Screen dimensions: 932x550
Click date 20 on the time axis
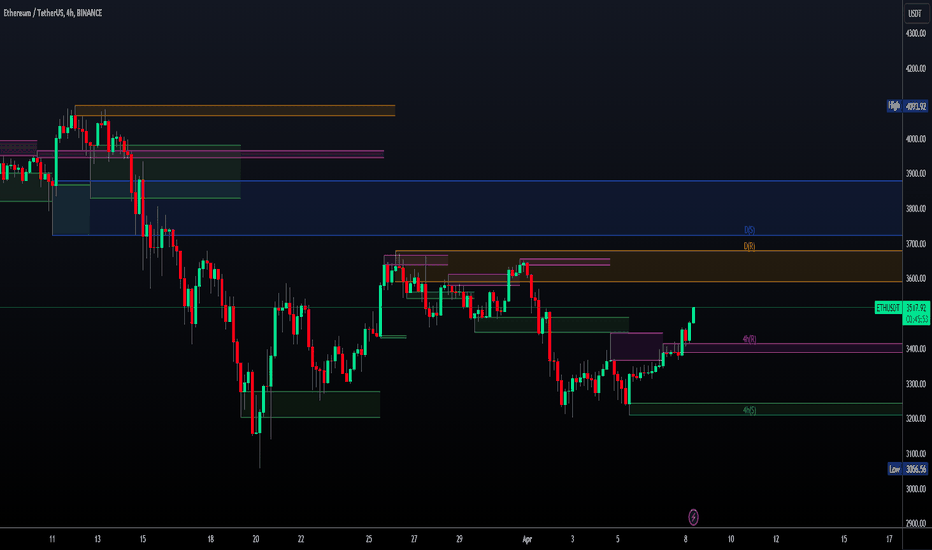[x=256, y=539]
